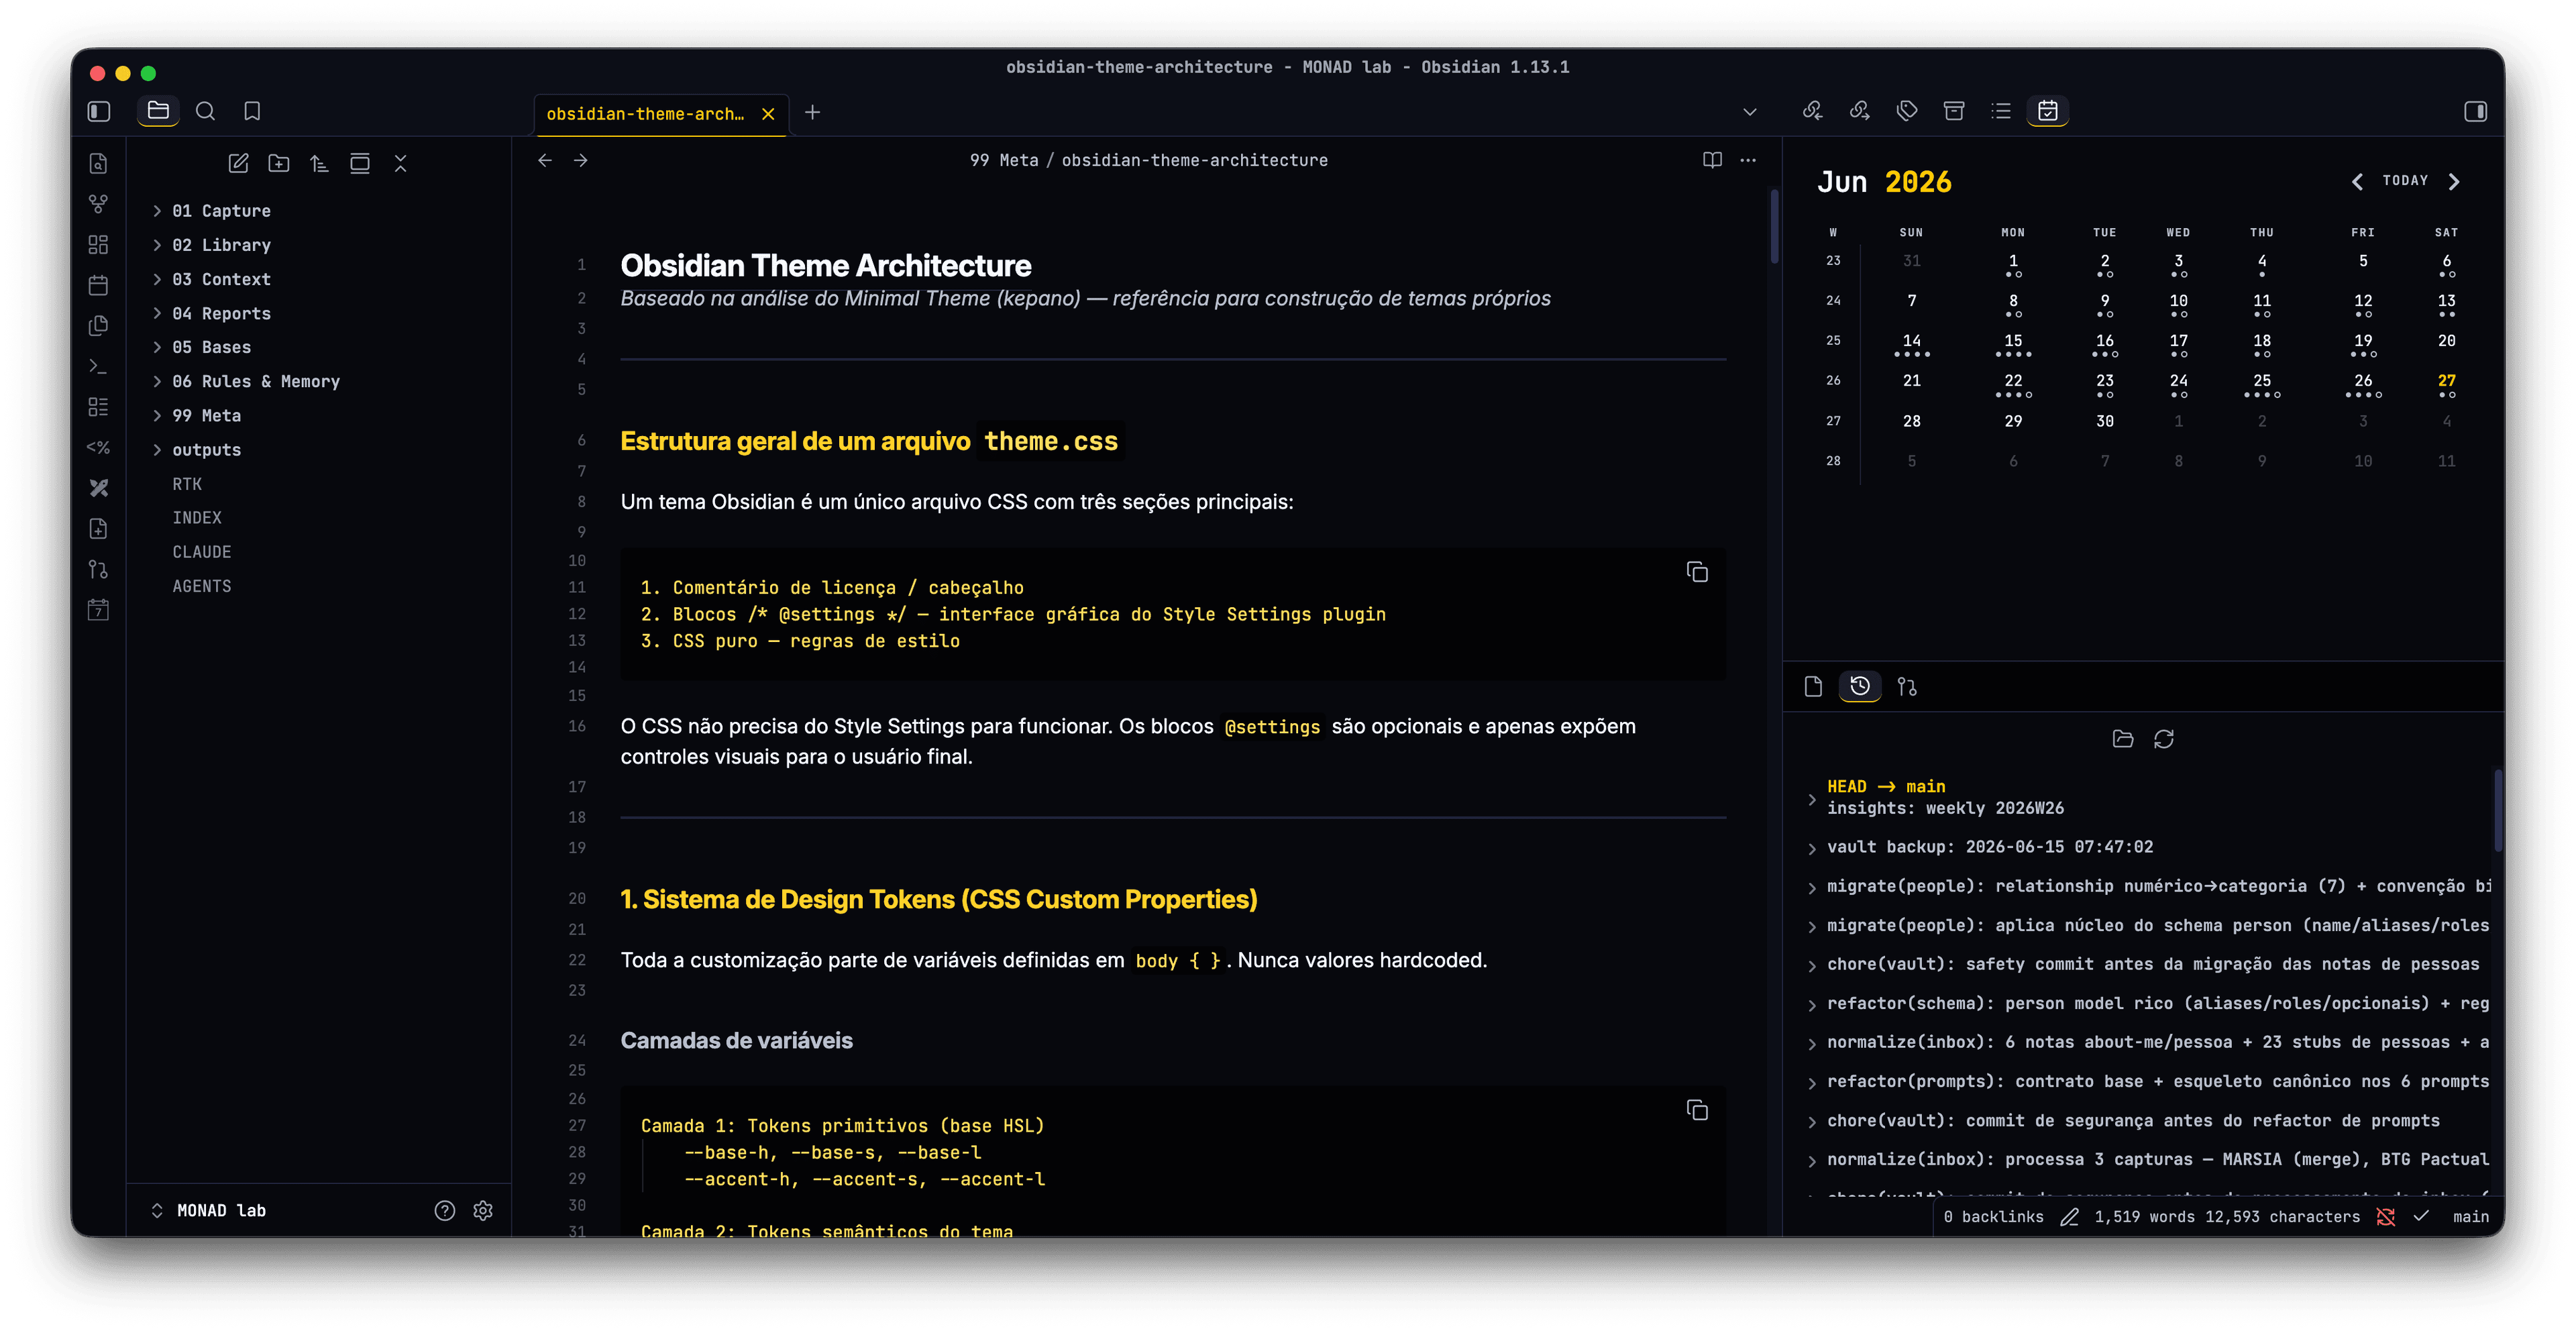Image resolution: width=2576 pixels, height=1331 pixels.
Task: Copy the first code block
Action: point(1697,572)
